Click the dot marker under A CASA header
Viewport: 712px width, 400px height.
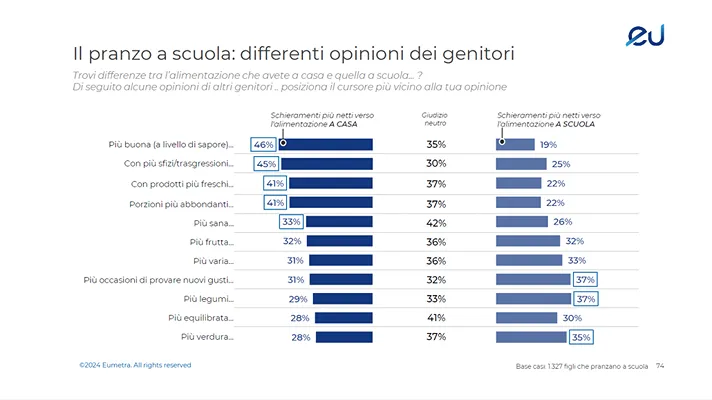pos(283,142)
